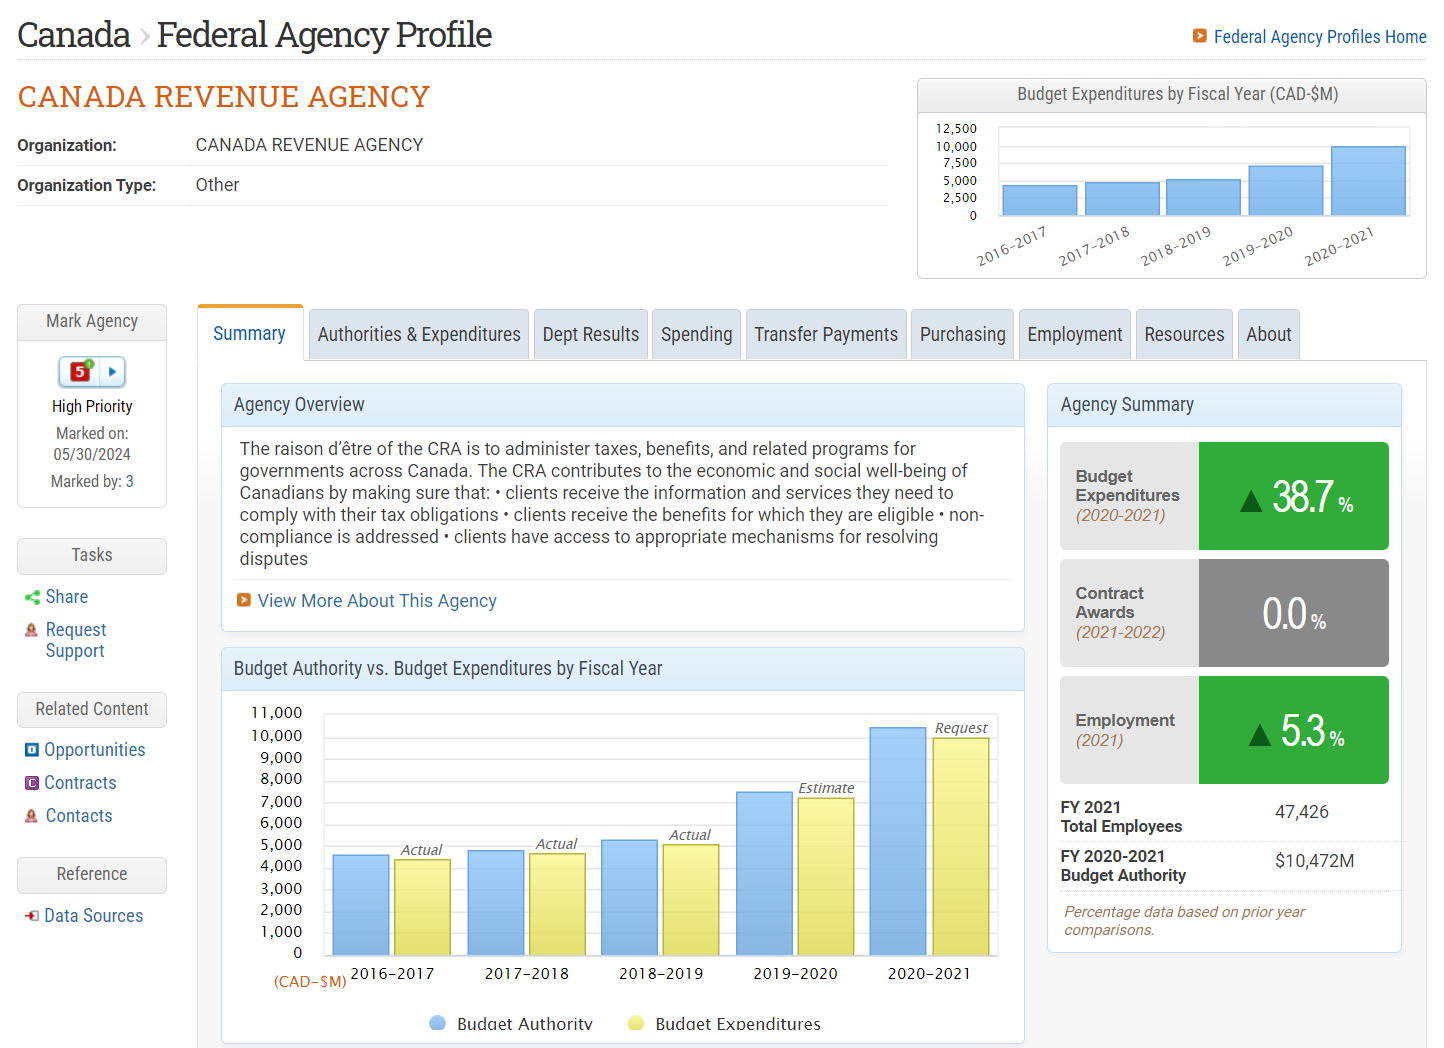Click View More About This Agency link
1444x1048 pixels.
(377, 601)
